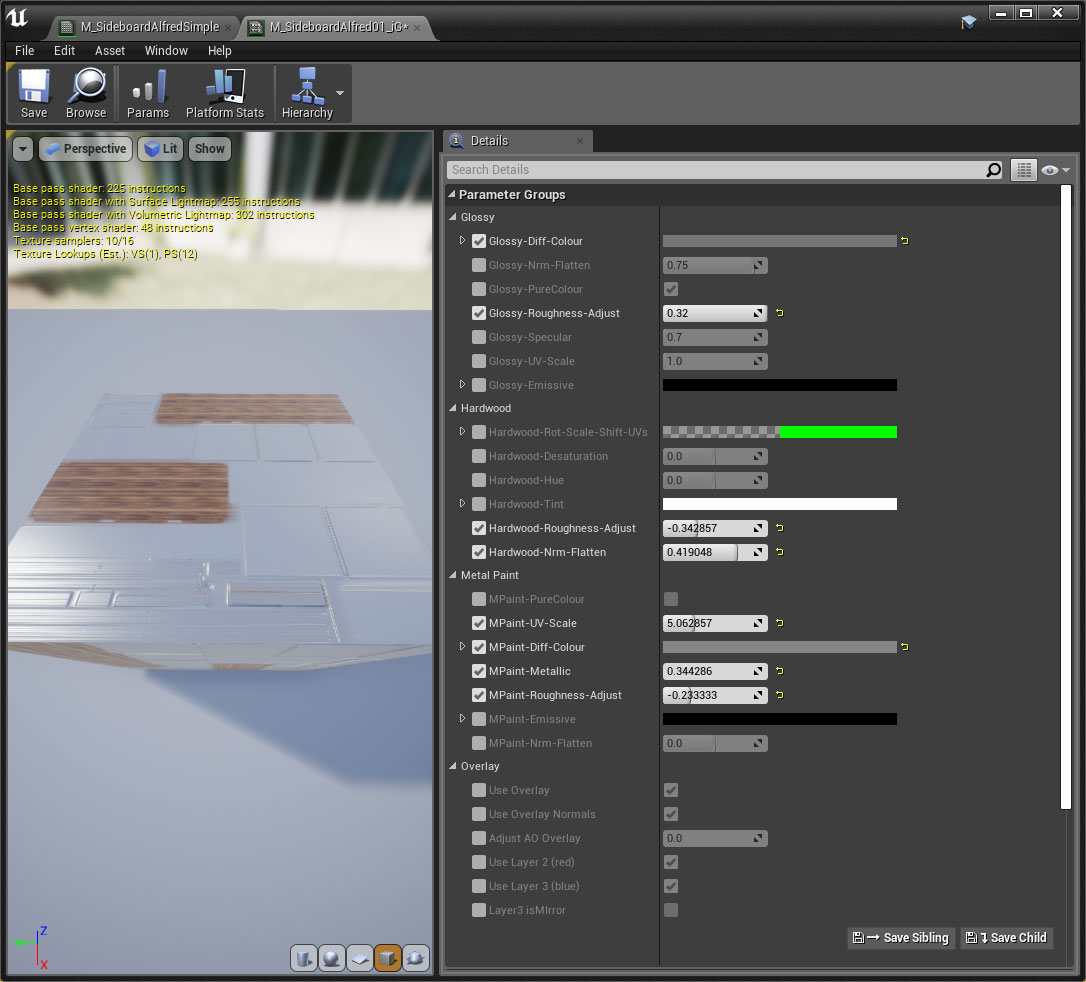The image size is (1086, 982).
Task: Click the MPaint-Diff-Colour grey swatch
Action: coord(779,647)
